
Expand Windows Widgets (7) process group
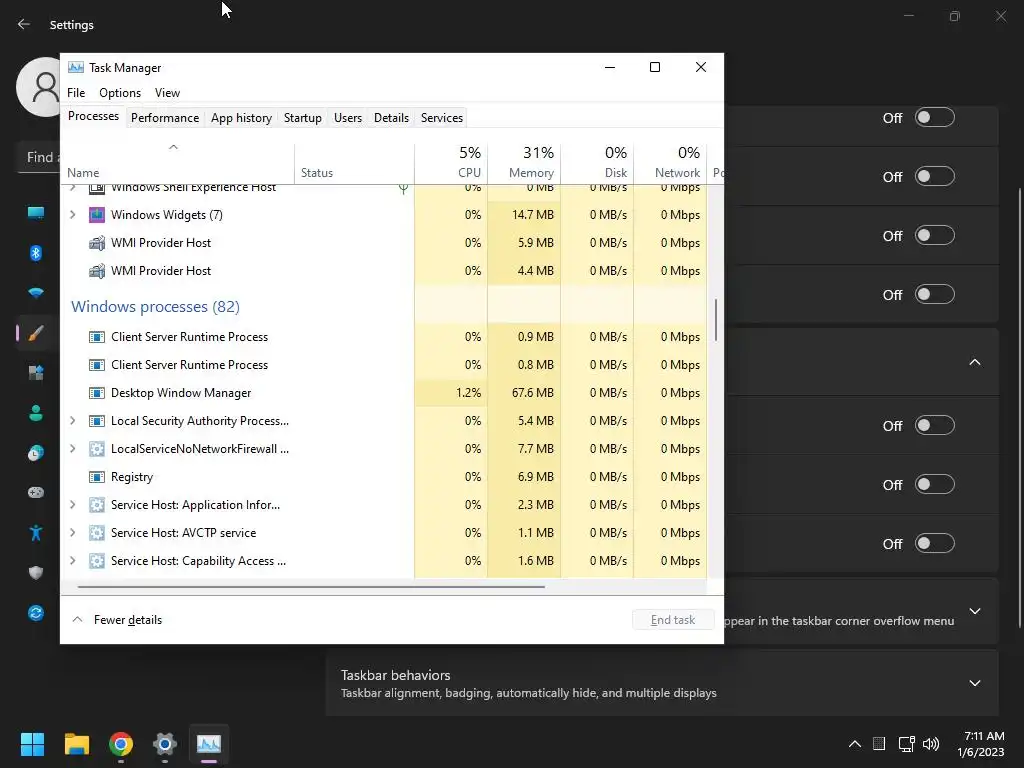tap(72, 215)
